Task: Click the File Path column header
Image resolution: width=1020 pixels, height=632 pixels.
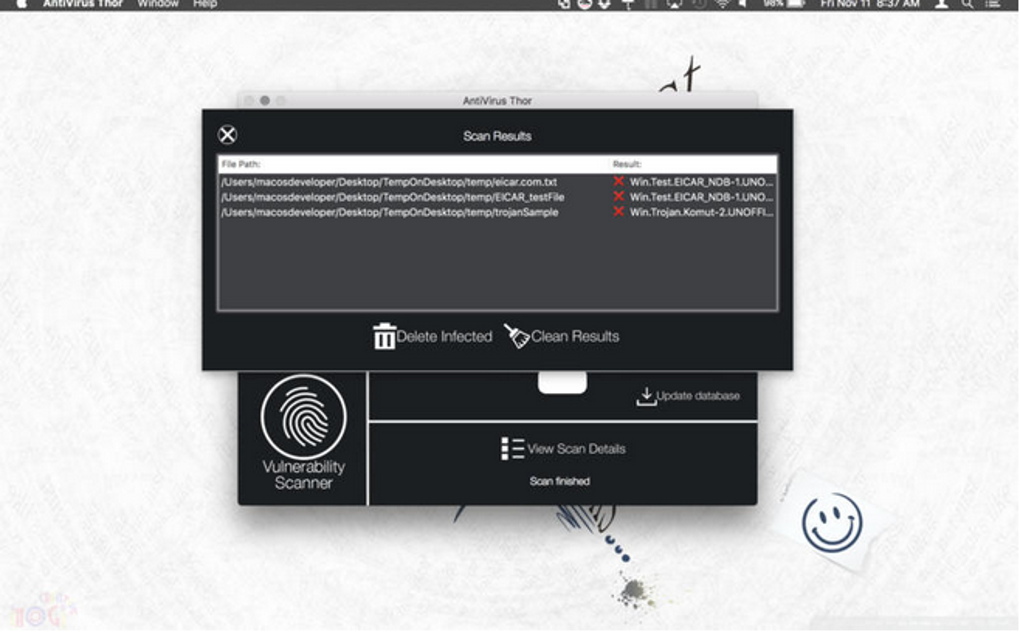Action: (x=241, y=164)
